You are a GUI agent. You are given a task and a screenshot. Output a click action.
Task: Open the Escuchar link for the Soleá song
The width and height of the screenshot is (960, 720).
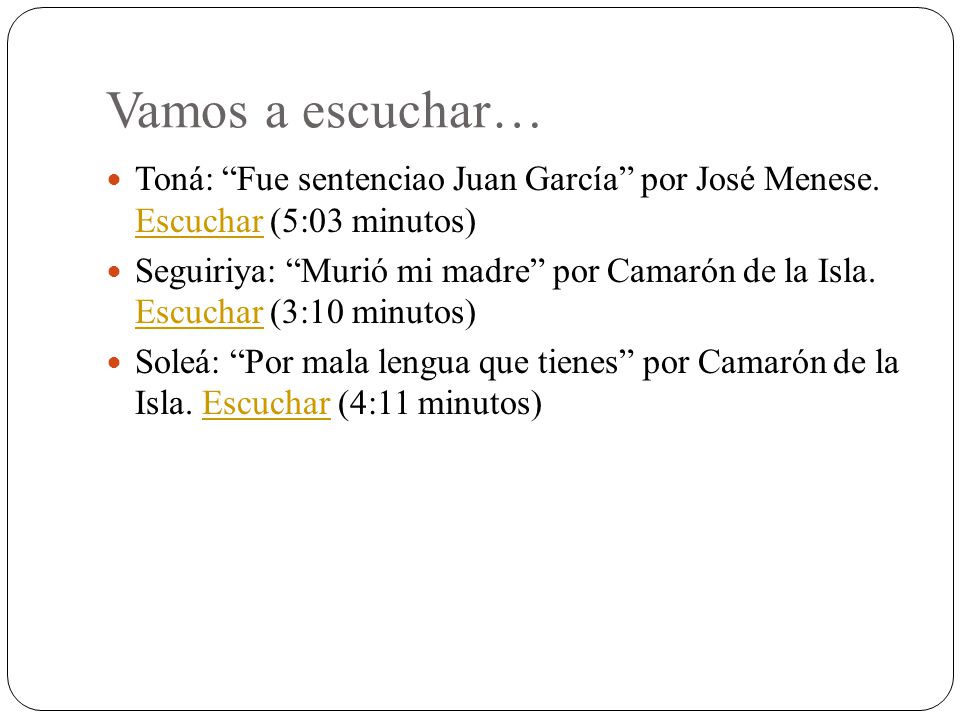click(x=266, y=403)
